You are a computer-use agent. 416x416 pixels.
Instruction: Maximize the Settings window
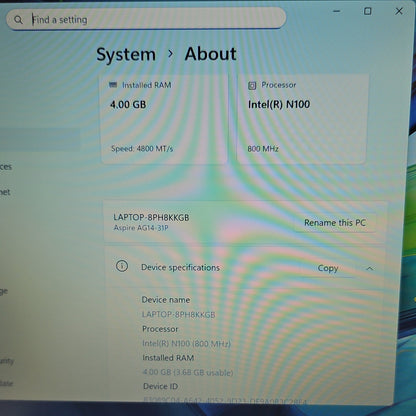[x=368, y=11]
